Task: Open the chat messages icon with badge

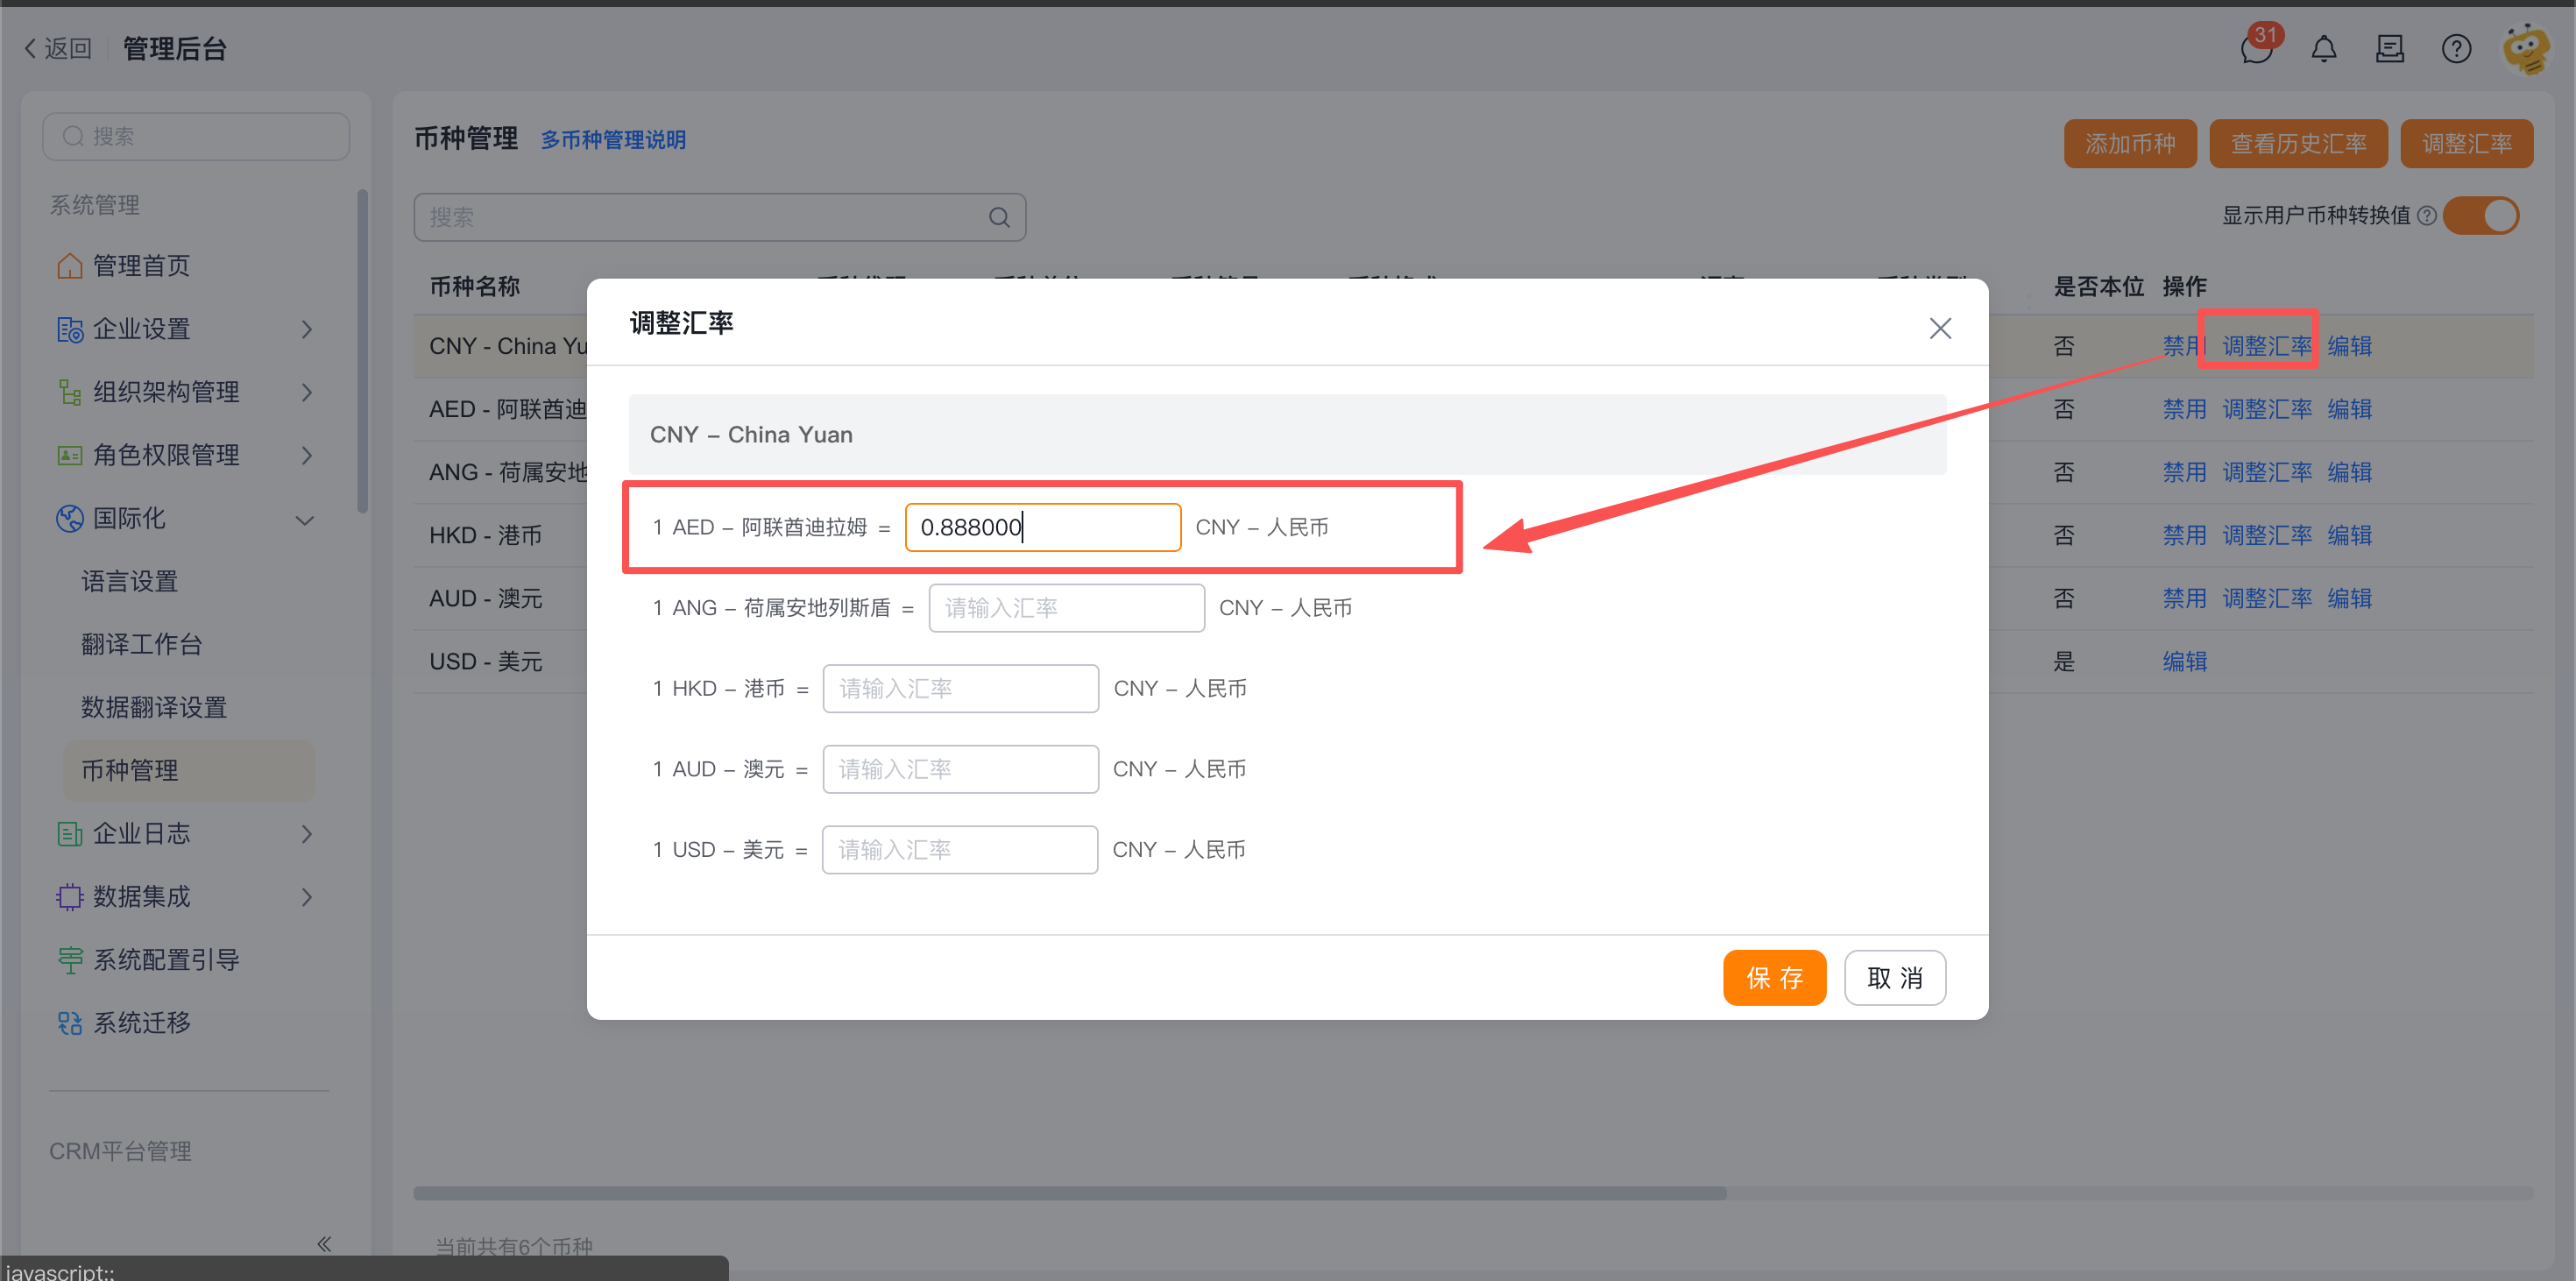Action: tap(2257, 48)
